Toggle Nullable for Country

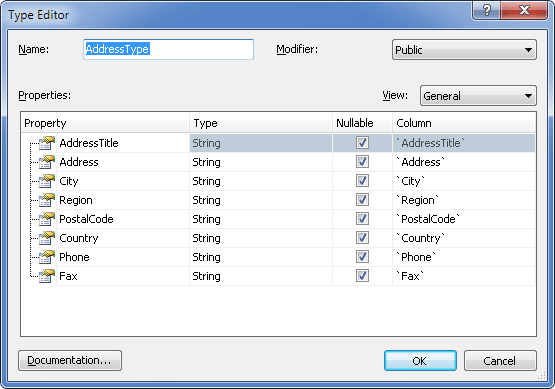362,238
